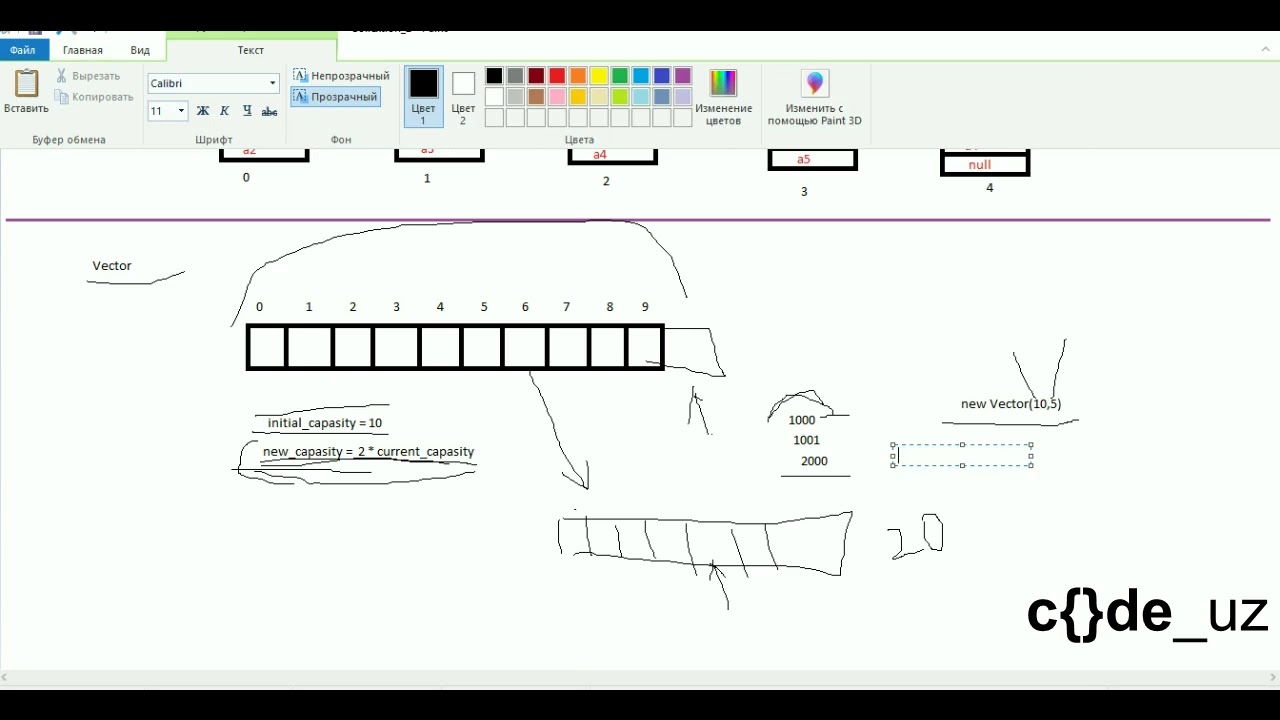
Task: Click the red 'a5' label in box 3
Action: [x=804, y=160]
